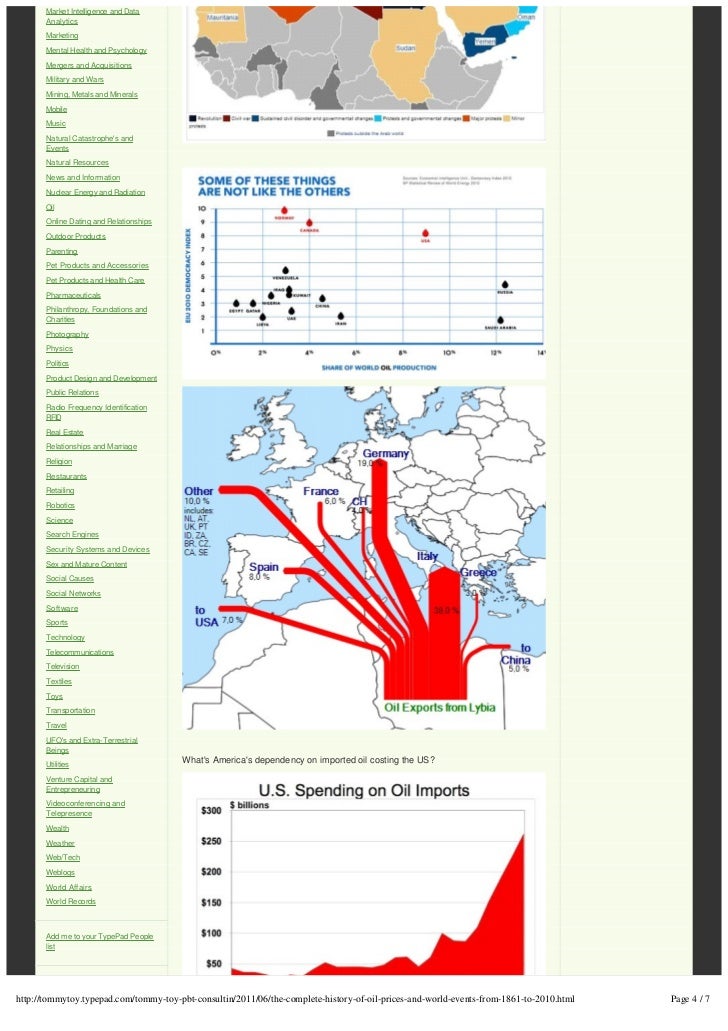This screenshot has width=728, height=1031.
Task: Open the Real Estate category
Action: pyautogui.click(x=64, y=433)
